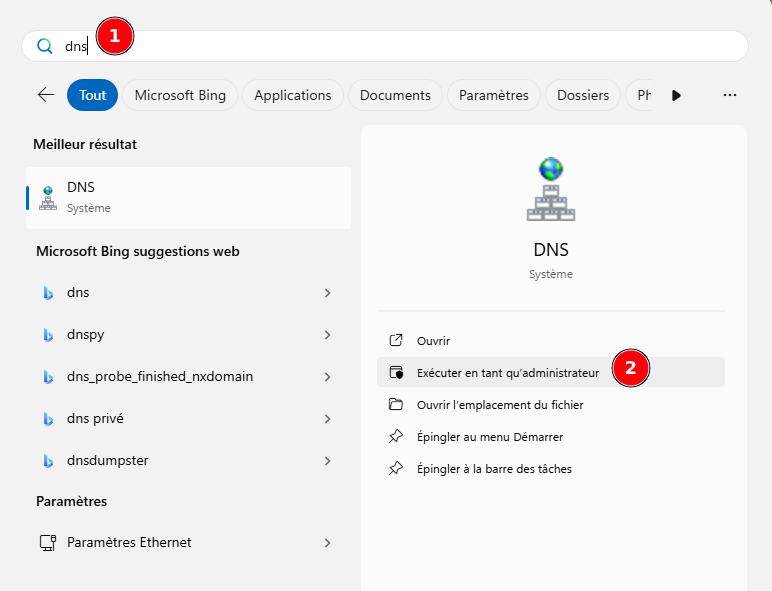Screen dimensions: 772x591
Task: Choose Épingler au menu Démarrer
Action: pos(551,437)
